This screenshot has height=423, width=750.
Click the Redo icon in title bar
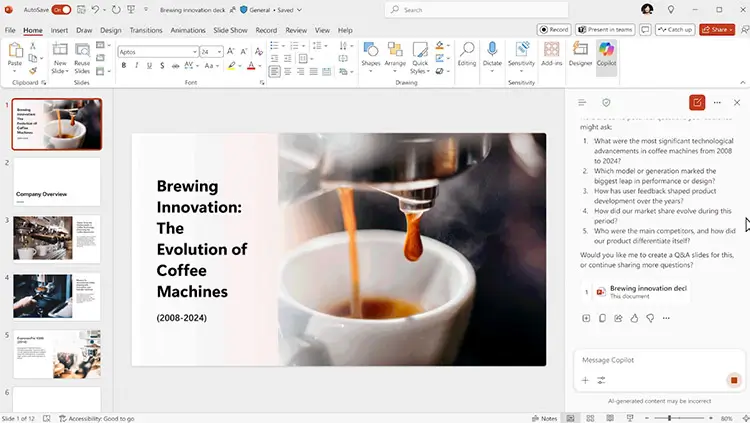(x=116, y=10)
